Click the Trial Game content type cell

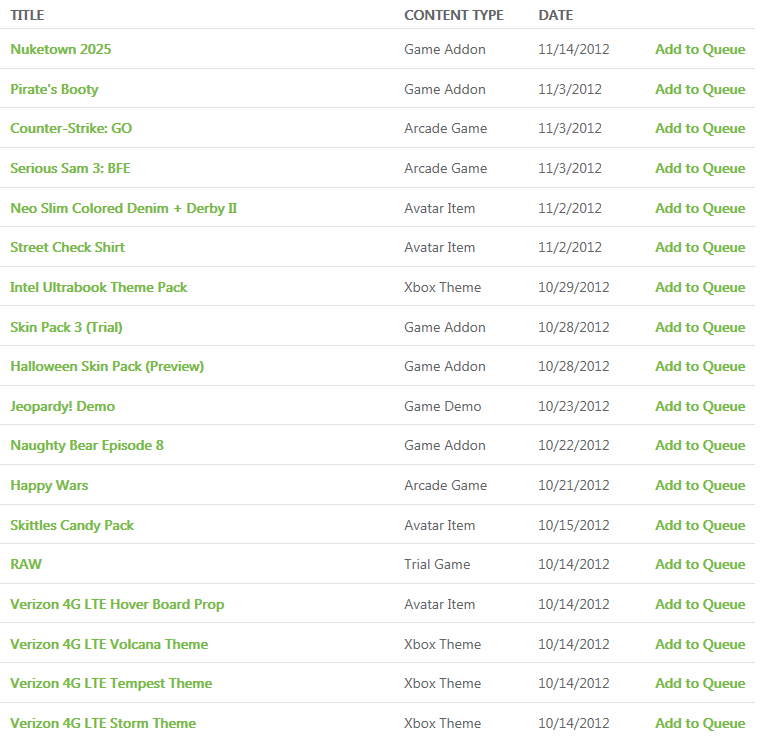click(x=437, y=564)
